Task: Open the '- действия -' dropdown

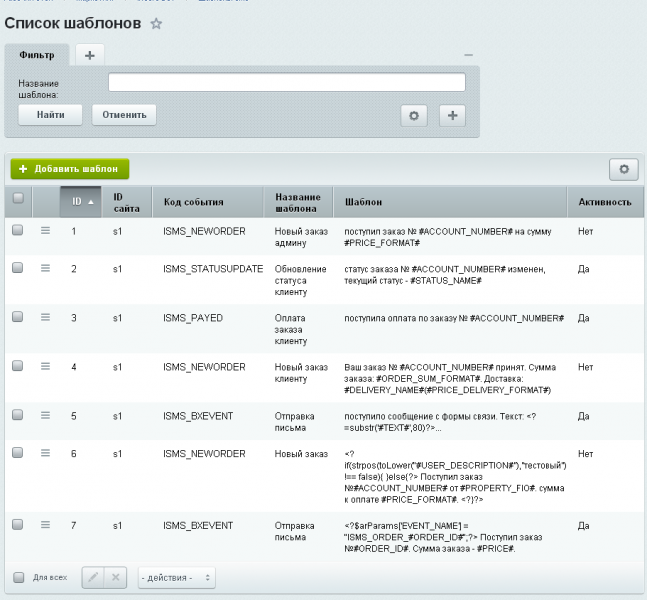Action: pyautogui.click(x=176, y=577)
